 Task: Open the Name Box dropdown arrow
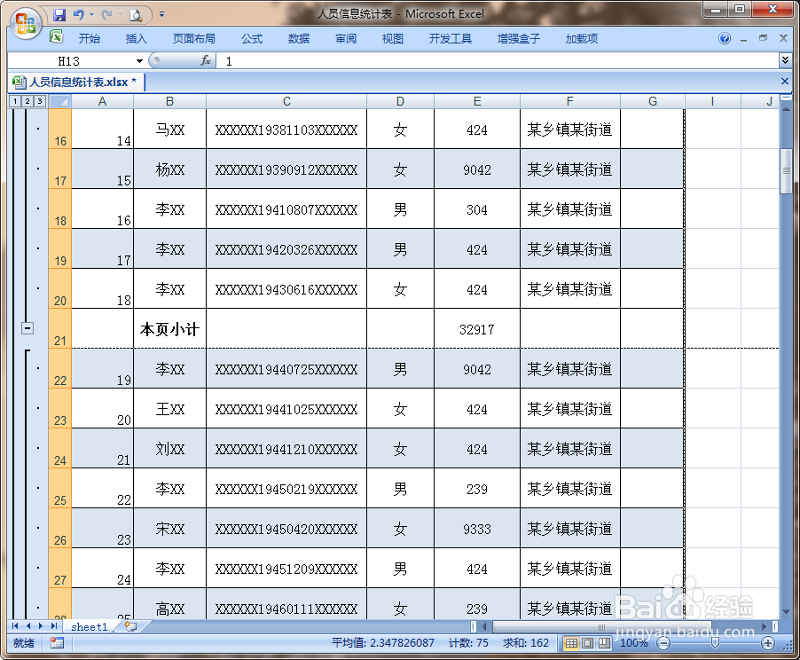tap(139, 61)
